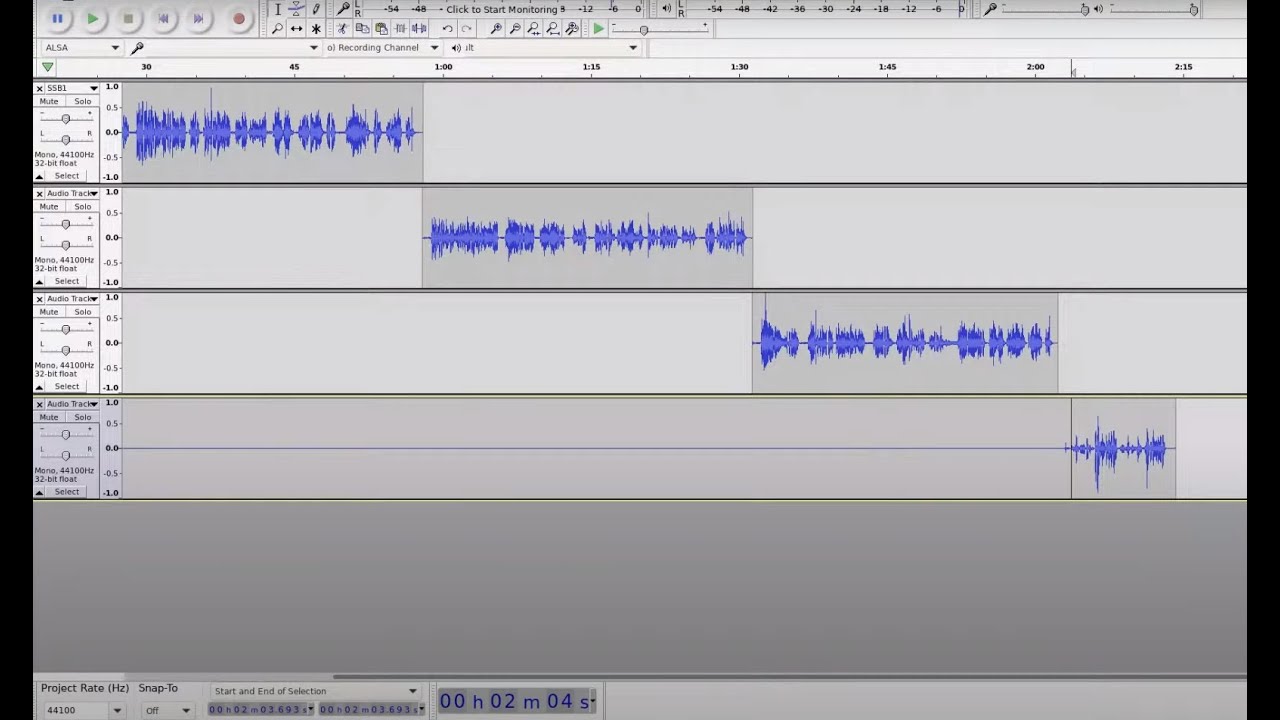This screenshot has width=1280, height=720.
Task: Mute the SSB1 track
Action: click(x=49, y=101)
